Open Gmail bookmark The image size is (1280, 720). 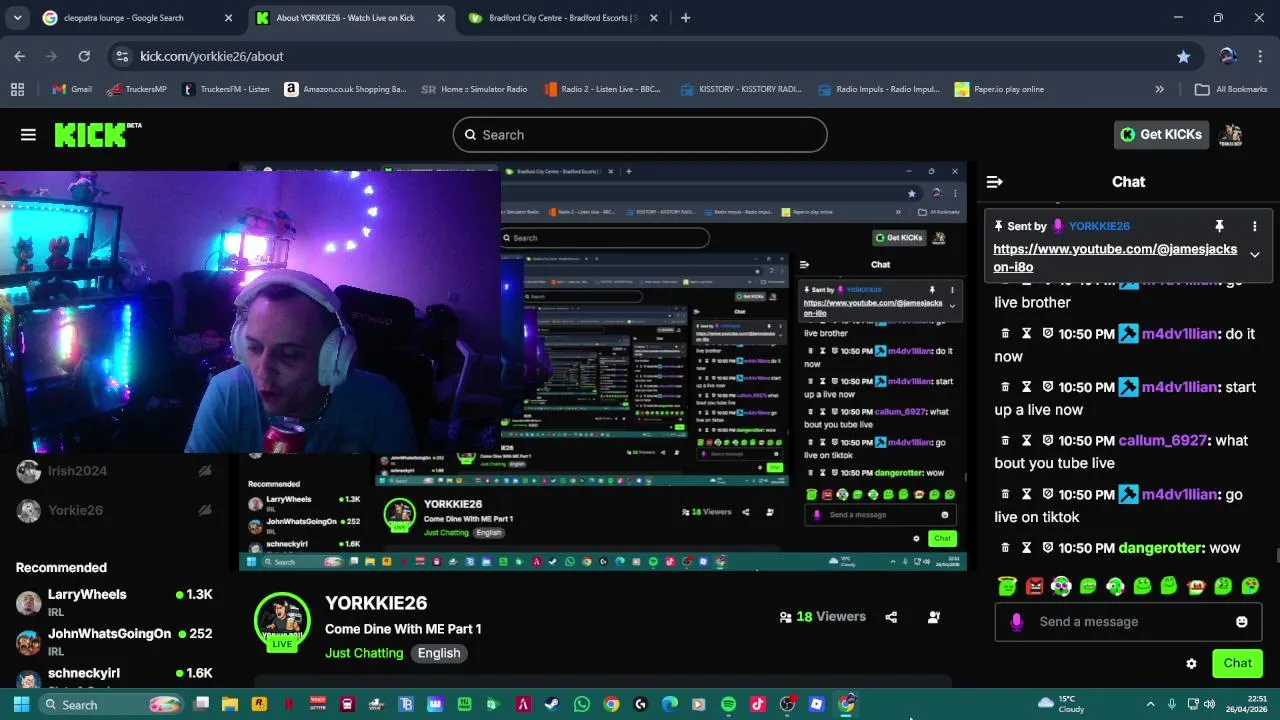(x=71, y=89)
